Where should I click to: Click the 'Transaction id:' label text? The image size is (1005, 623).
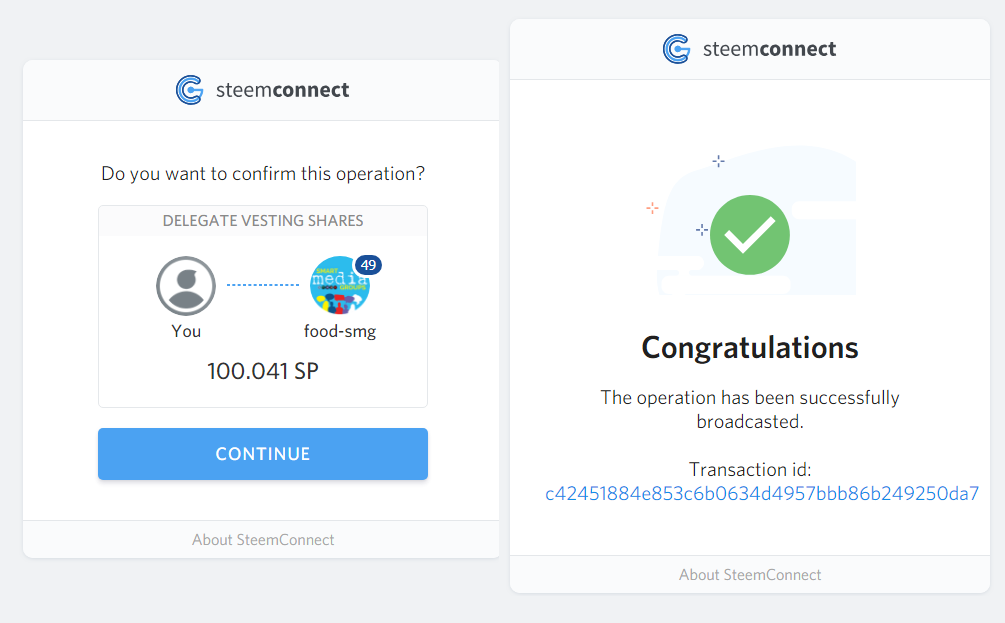coord(750,470)
